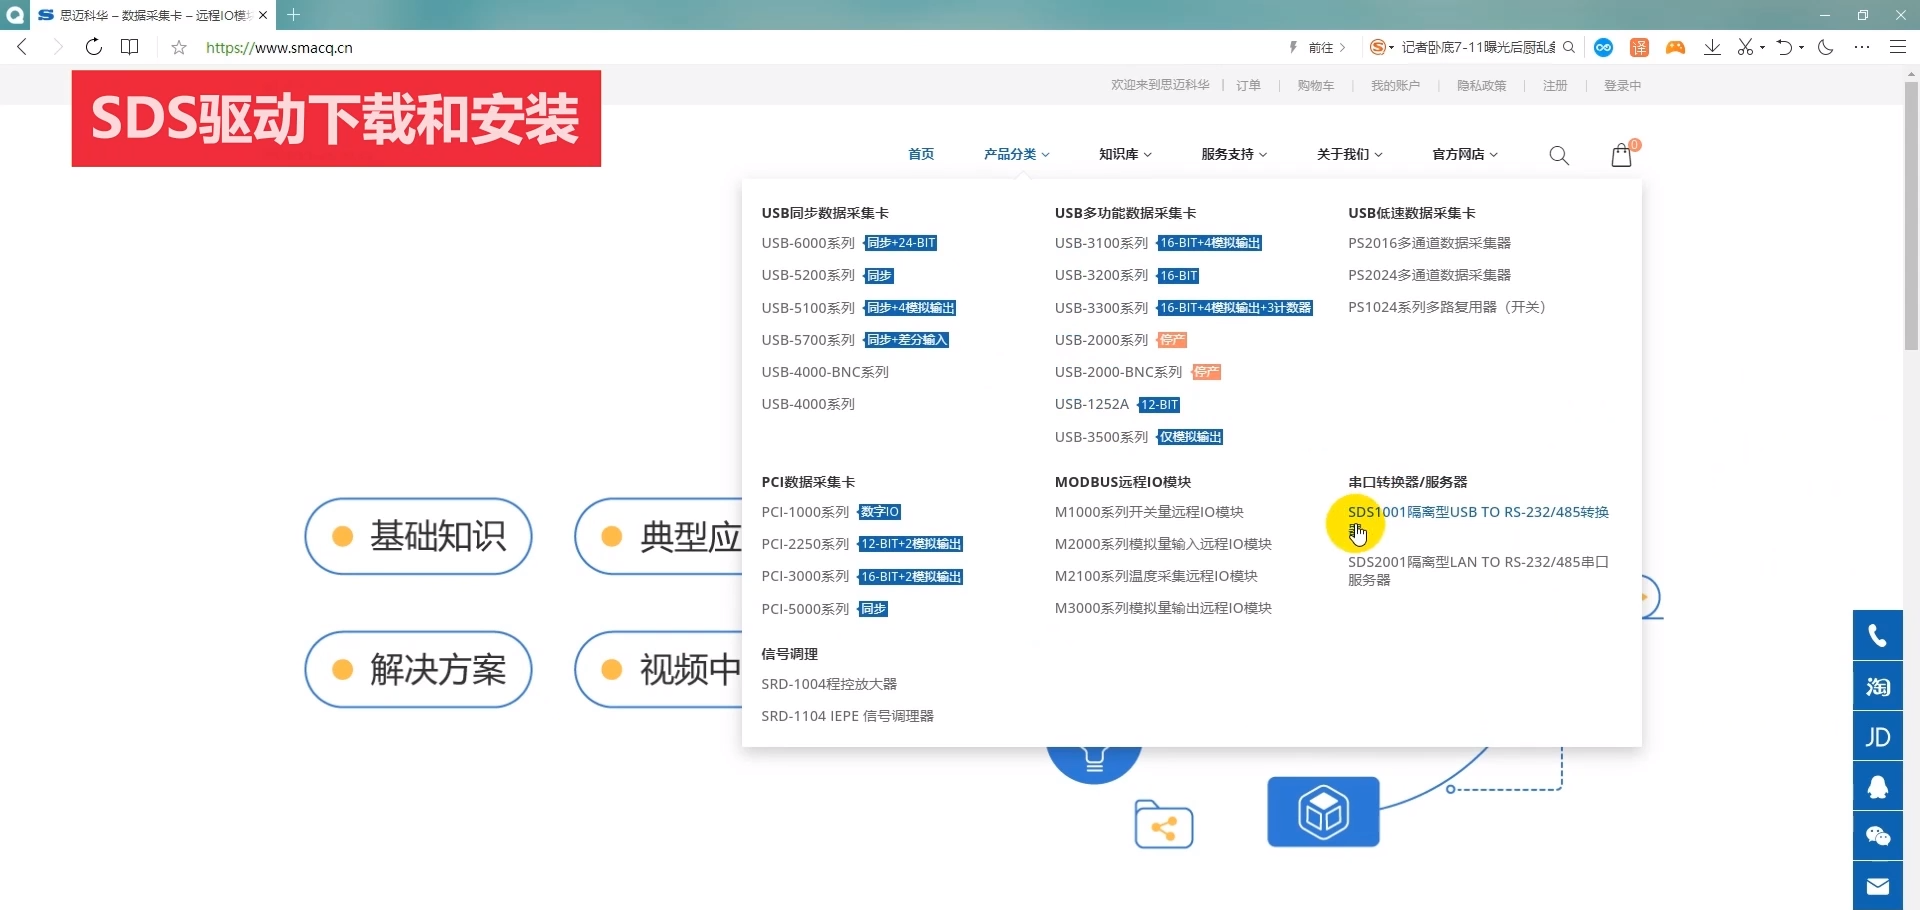1920x910 pixels.
Task: Open browser hamburger main menu
Action: coord(1897,47)
